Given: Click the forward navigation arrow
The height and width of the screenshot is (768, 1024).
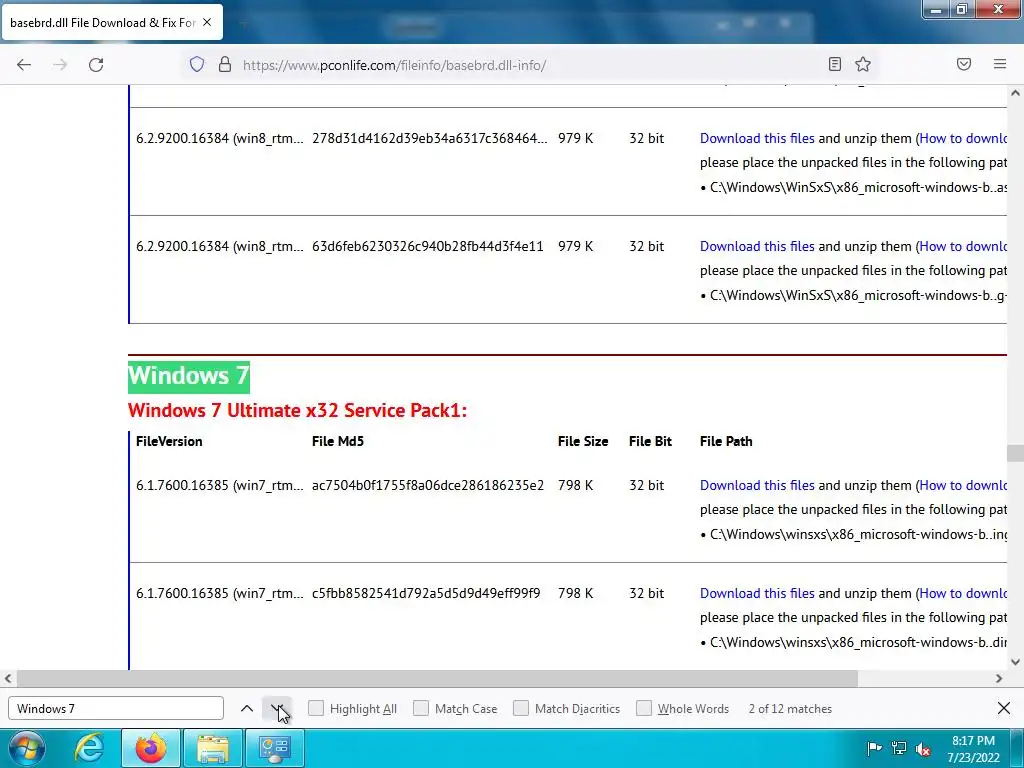Looking at the screenshot, I should tap(60, 65).
